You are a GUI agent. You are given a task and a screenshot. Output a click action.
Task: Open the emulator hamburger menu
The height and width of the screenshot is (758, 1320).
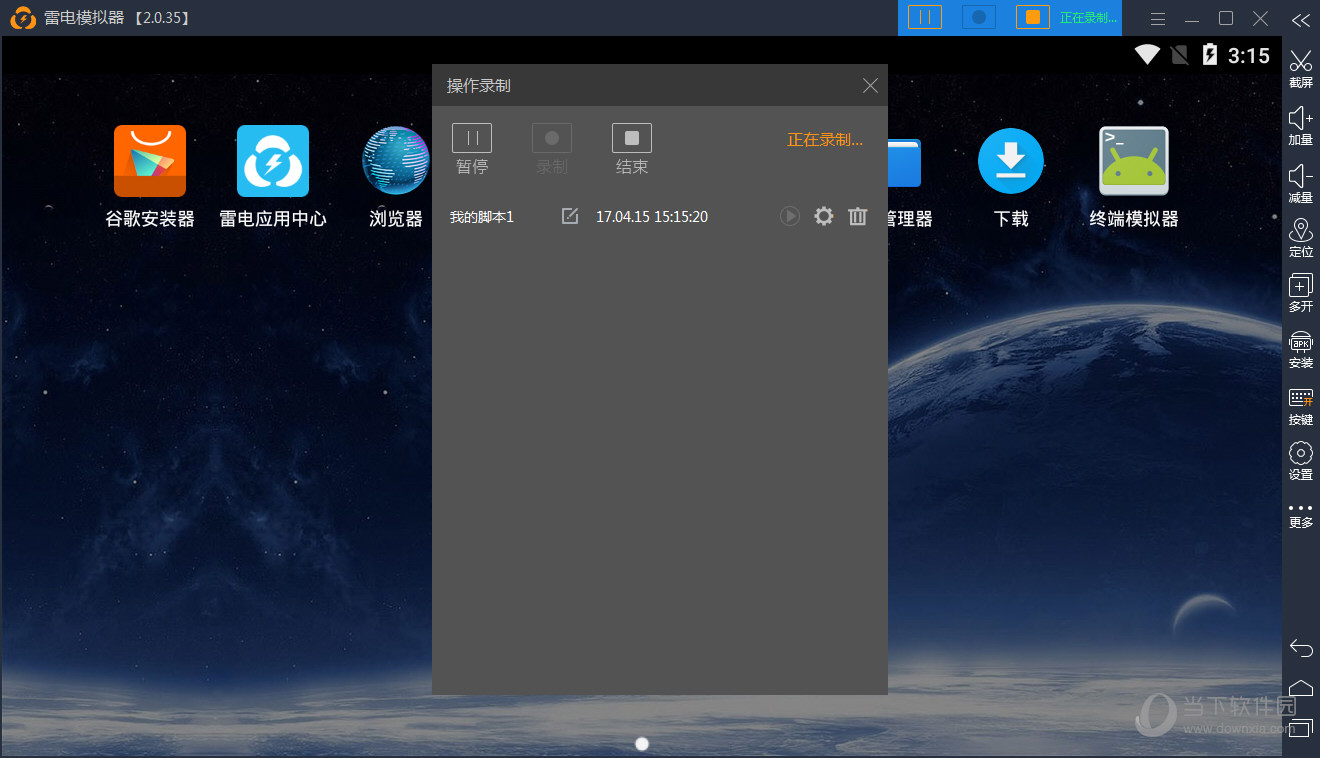(x=1158, y=19)
